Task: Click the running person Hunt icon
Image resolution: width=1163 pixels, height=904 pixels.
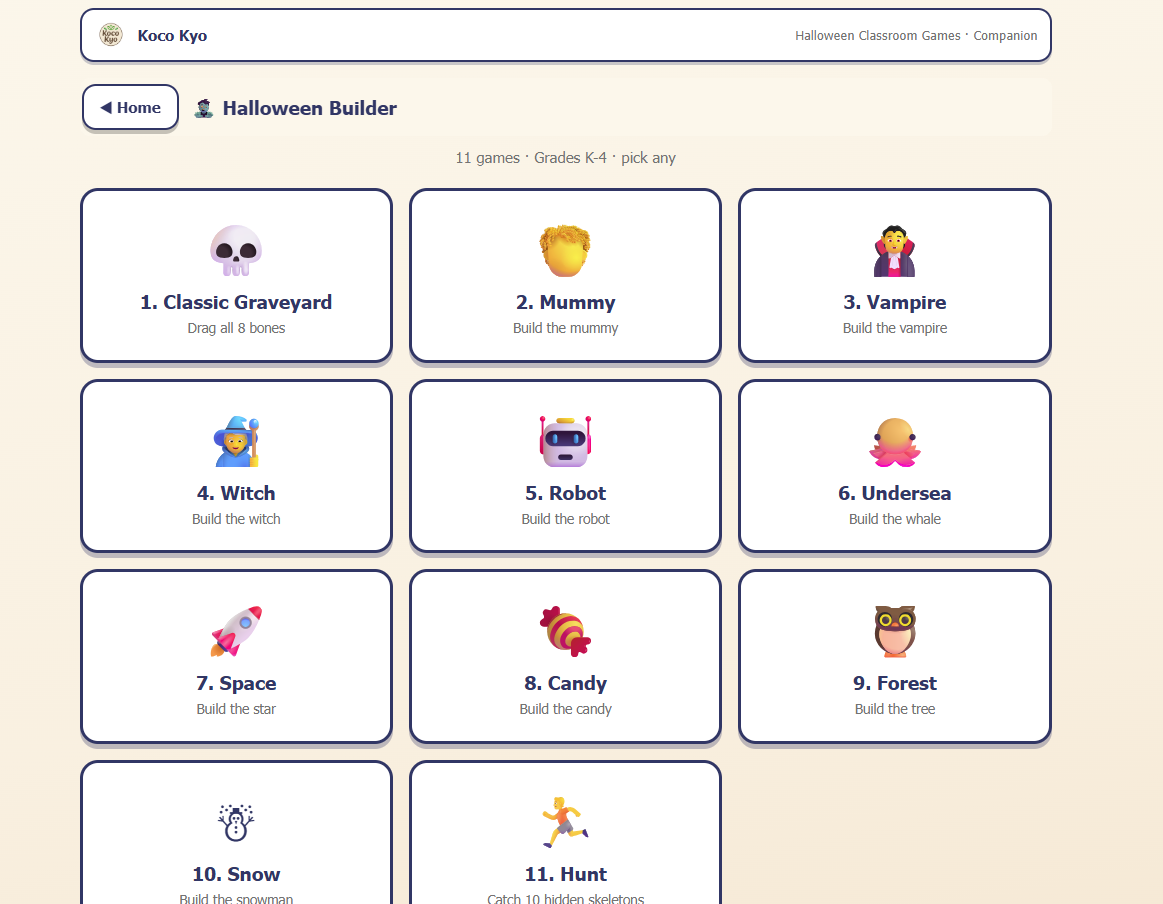Action: [x=565, y=822]
